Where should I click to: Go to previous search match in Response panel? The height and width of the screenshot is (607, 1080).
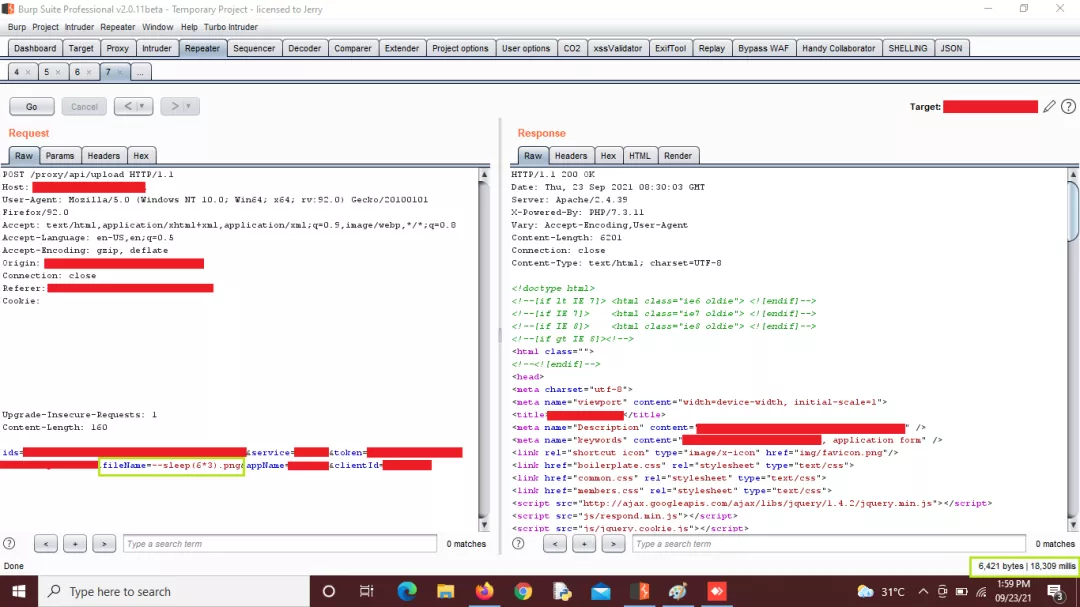[x=554, y=543]
